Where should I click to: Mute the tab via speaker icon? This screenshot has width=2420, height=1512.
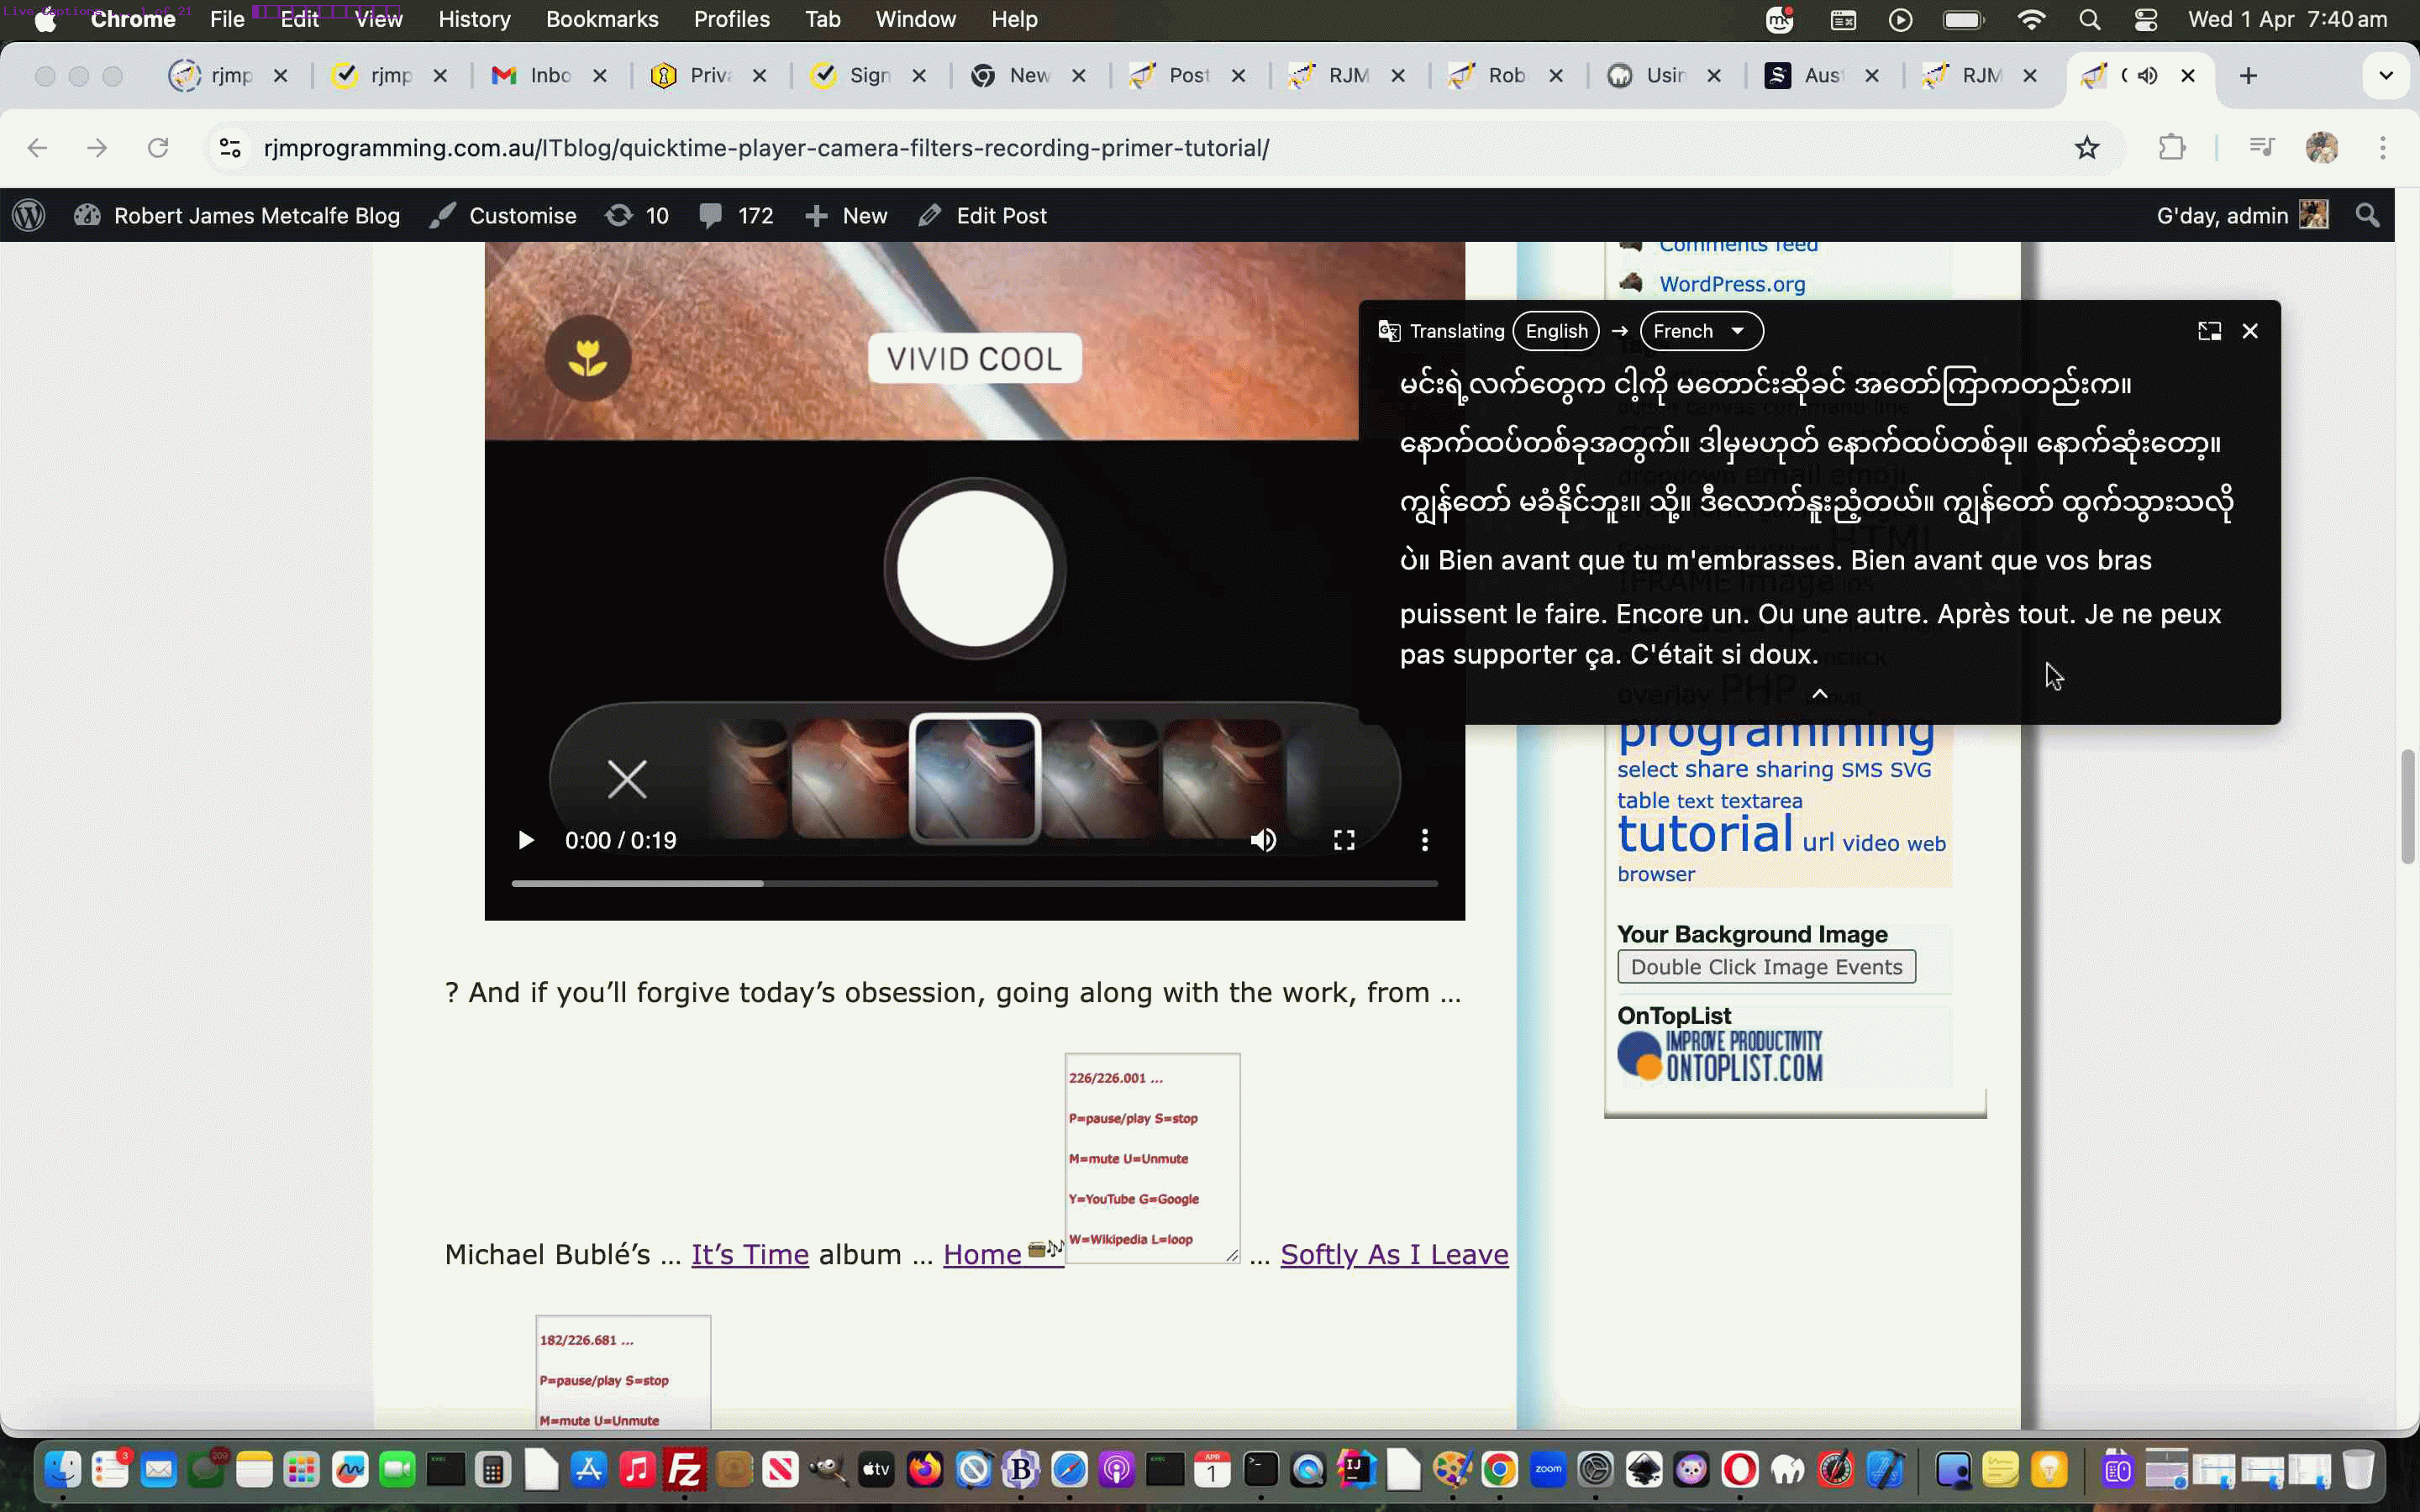[2147, 76]
